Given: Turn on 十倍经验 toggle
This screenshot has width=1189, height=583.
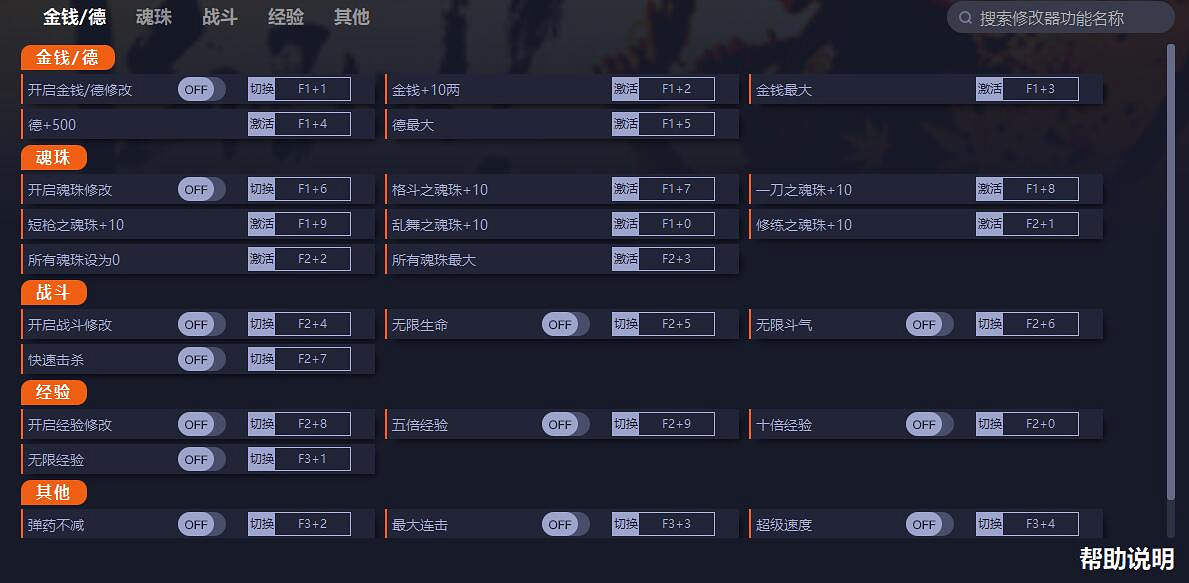Looking at the screenshot, I should pos(929,425).
